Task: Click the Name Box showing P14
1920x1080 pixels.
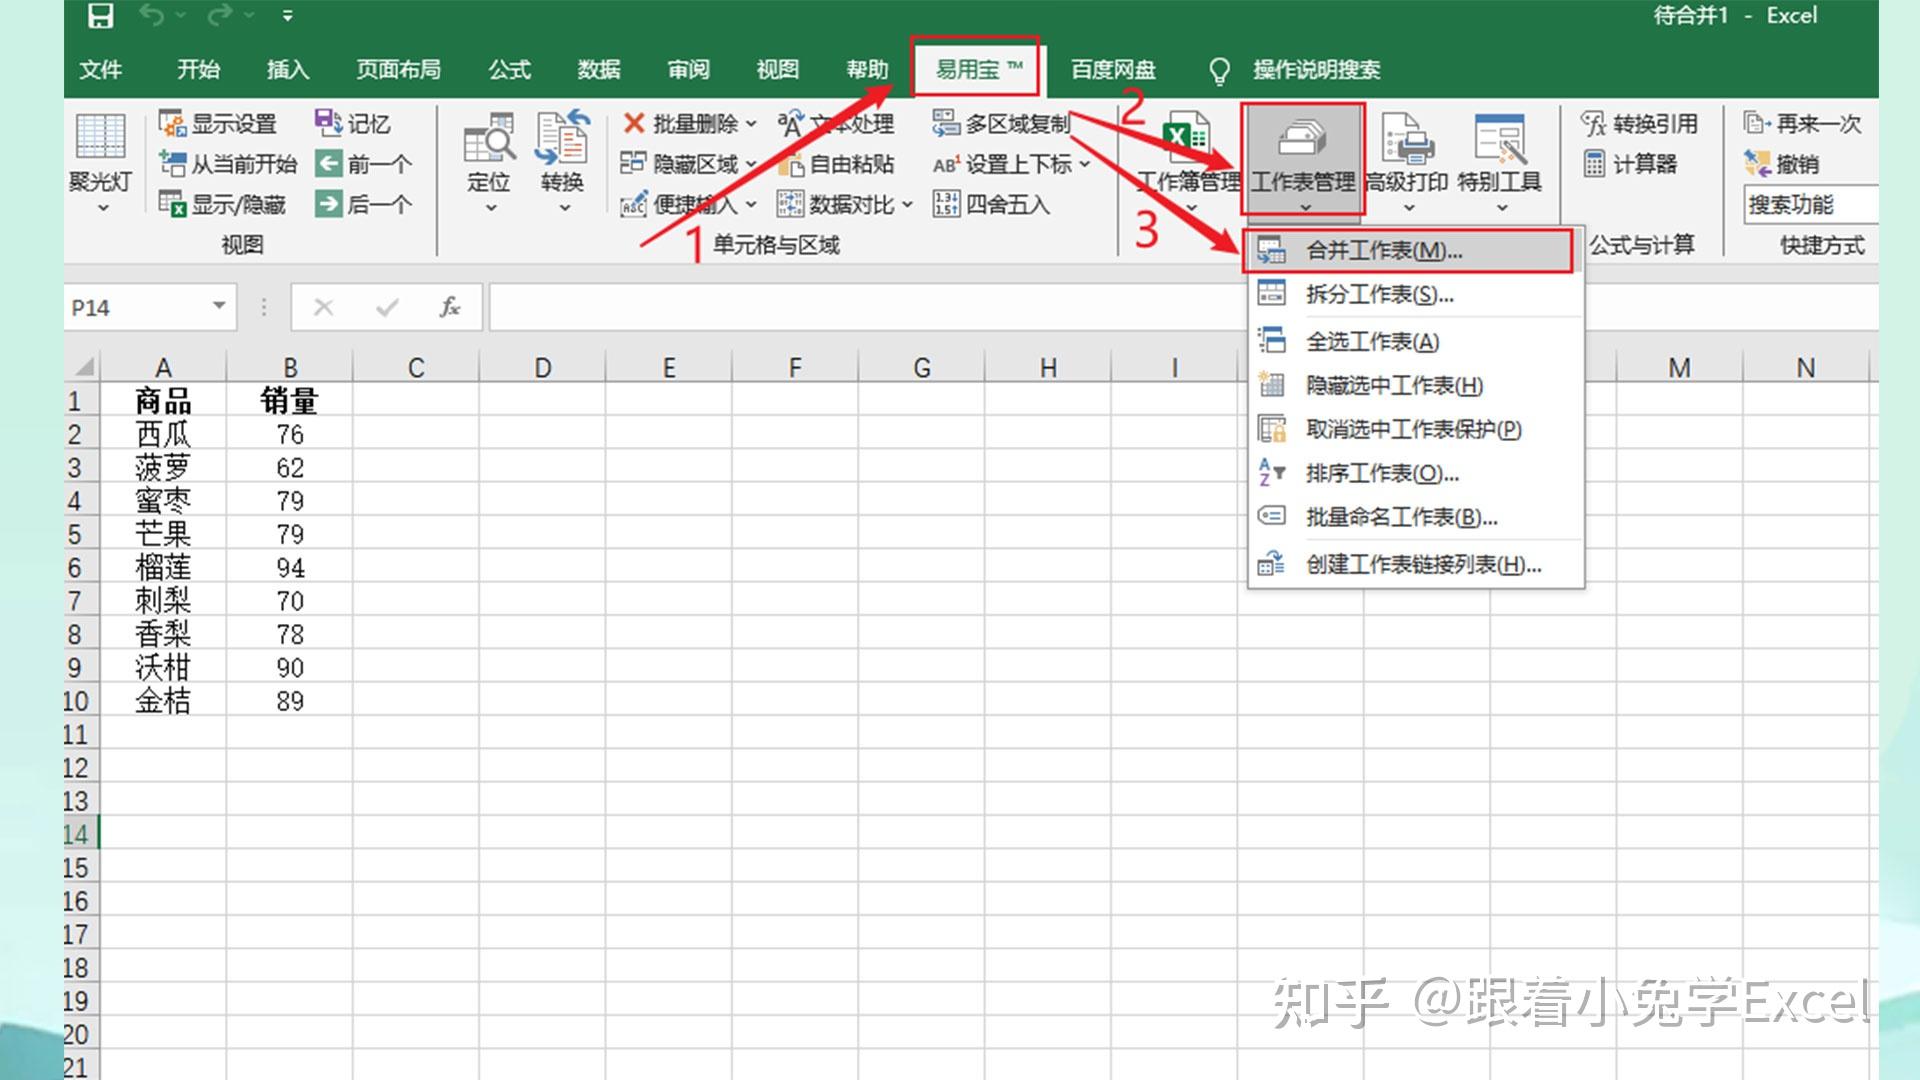Action: coord(135,307)
